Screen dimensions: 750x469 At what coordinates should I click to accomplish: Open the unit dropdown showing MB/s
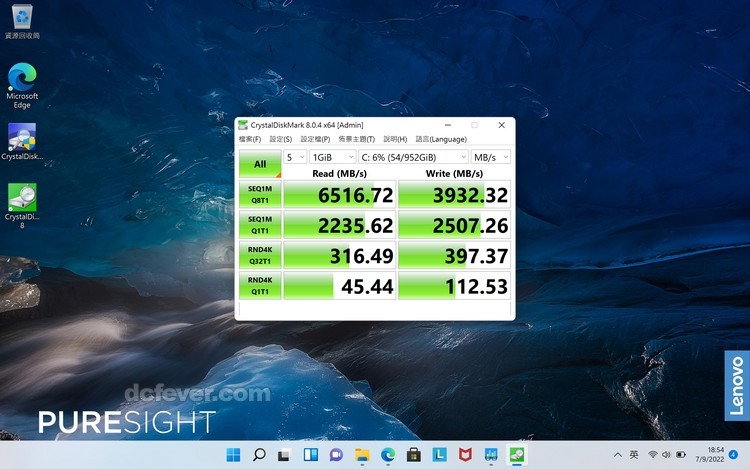click(491, 157)
